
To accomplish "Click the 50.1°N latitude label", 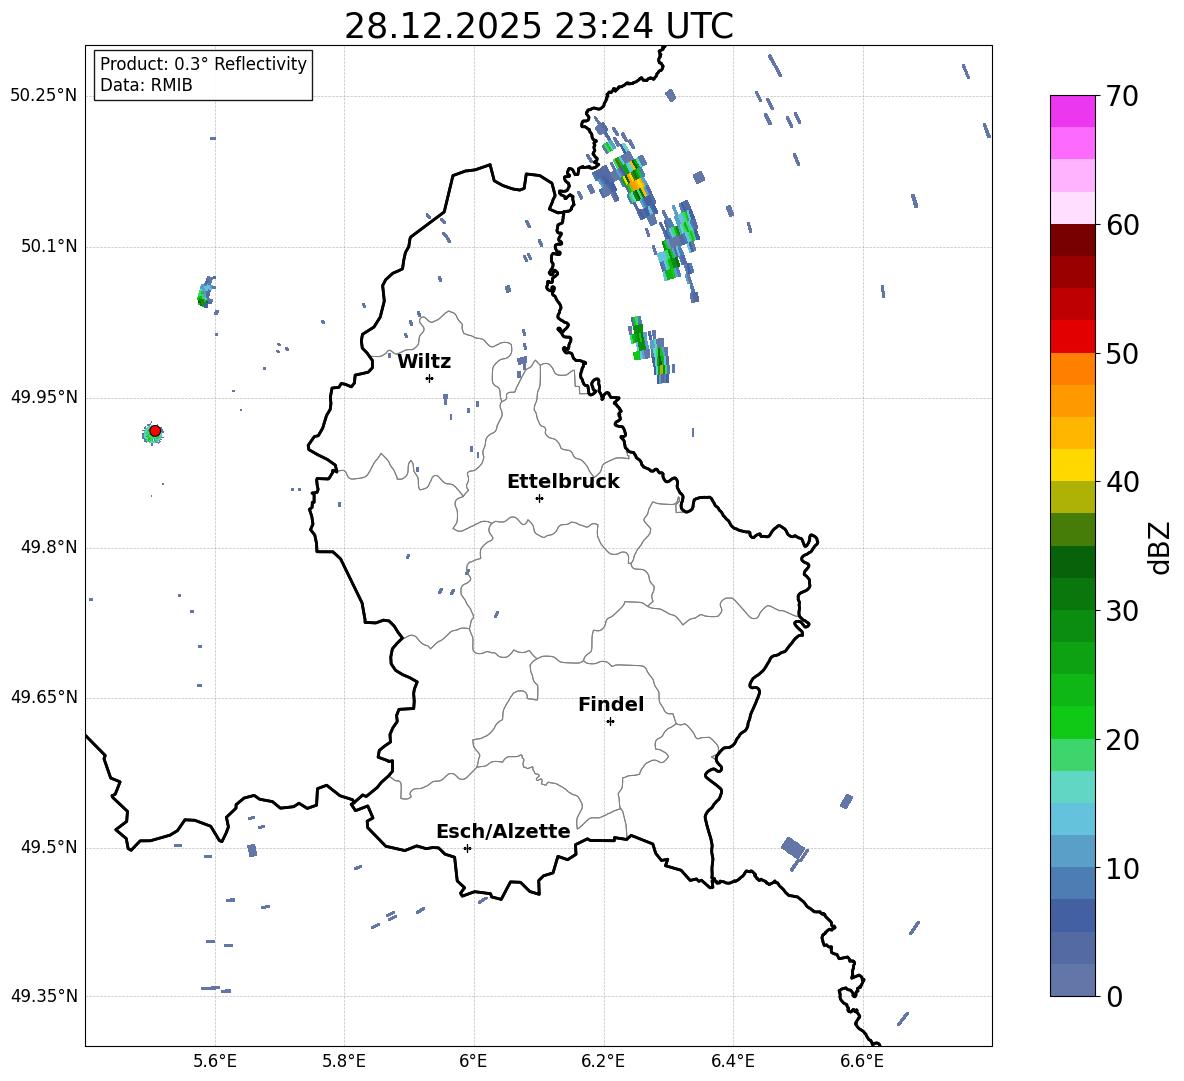I will 49,246.
